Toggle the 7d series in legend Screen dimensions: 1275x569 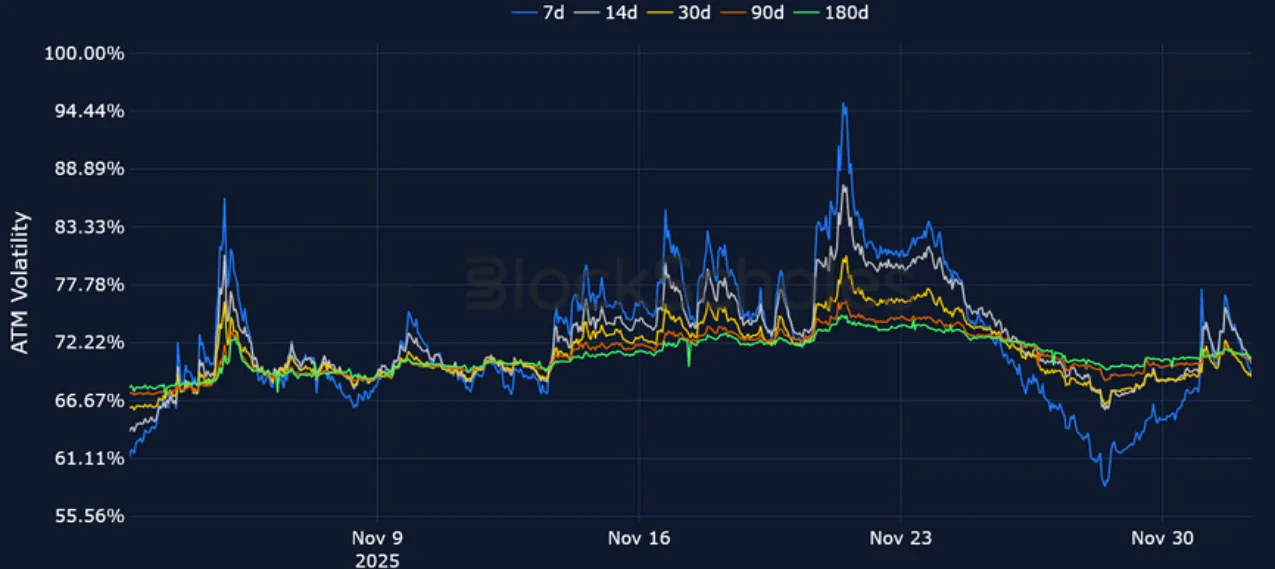[537, 13]
